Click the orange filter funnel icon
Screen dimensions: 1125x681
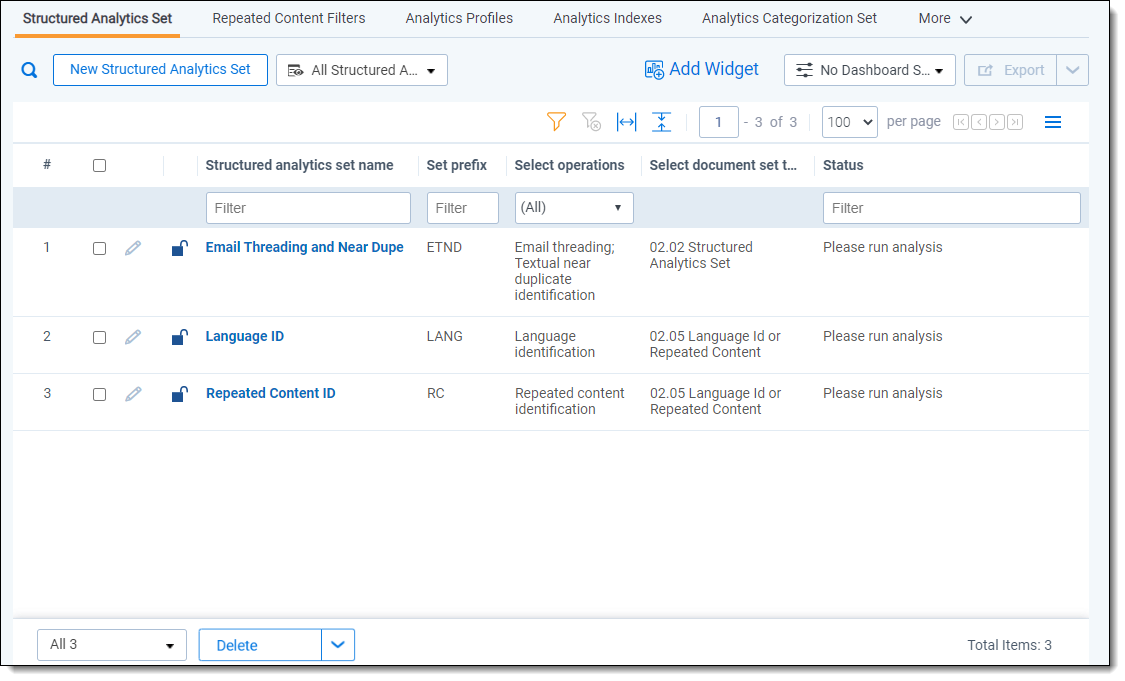[557, 122]
